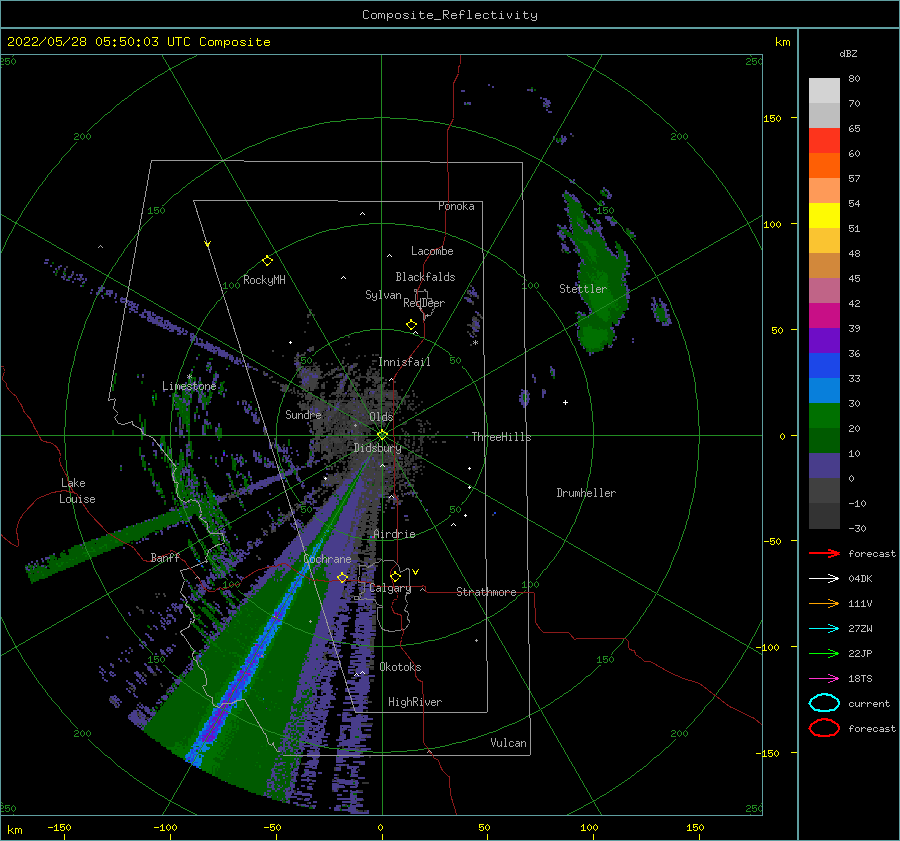The width and height of the screenshot is (900, 841).
Task: Select the light blue 30–33 dBZ swatch
Action: 824,390
